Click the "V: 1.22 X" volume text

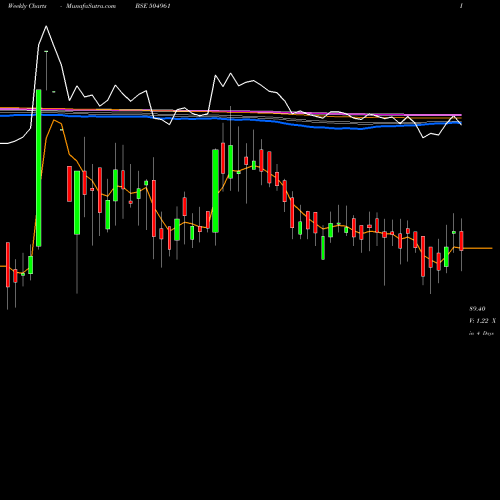tap(482, 321)
